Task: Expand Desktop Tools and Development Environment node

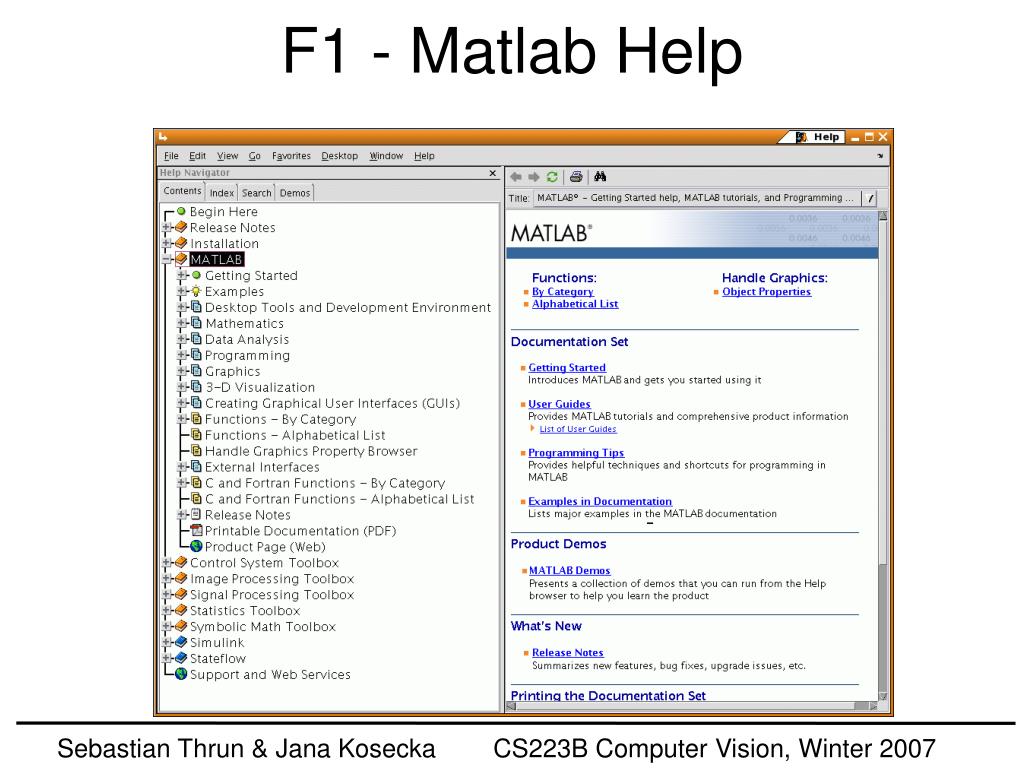Action: pyautogui.click(x=182, y=307)
